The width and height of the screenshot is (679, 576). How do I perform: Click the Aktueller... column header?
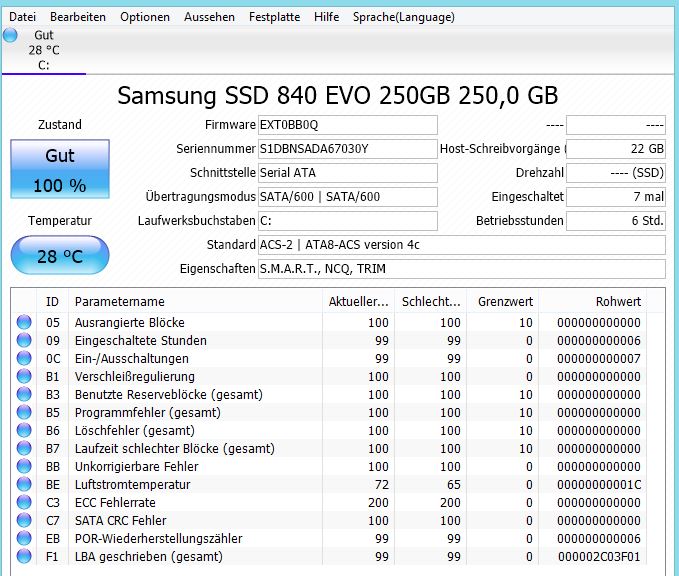[x=359, y=301]
